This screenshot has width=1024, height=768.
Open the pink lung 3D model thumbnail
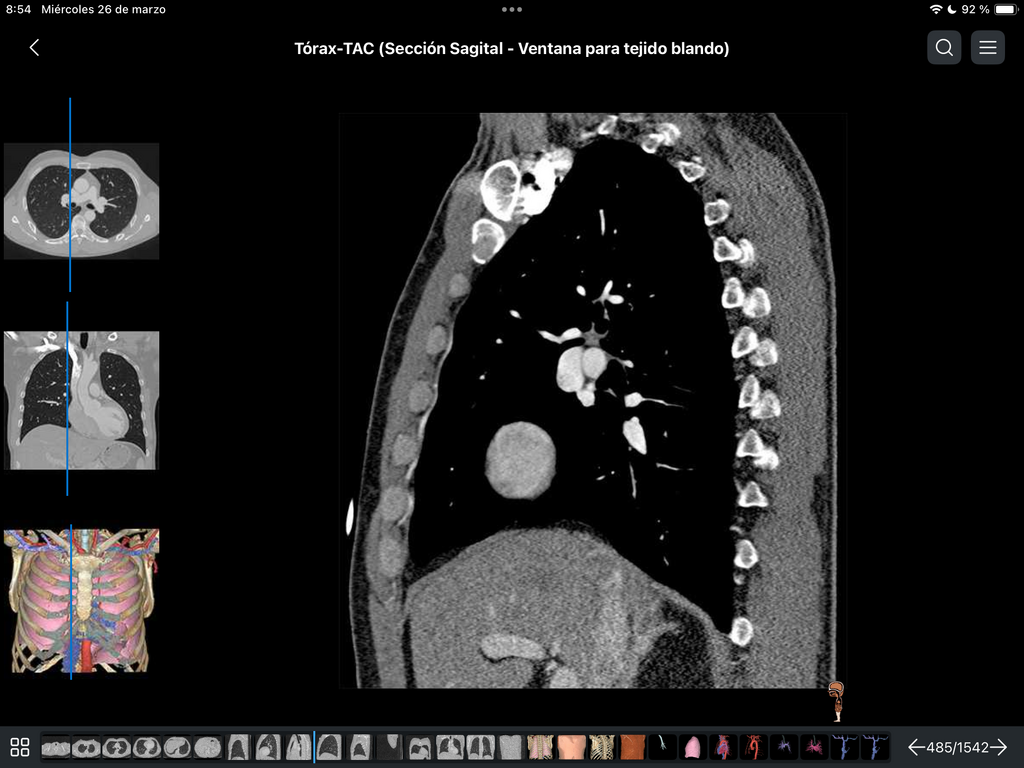[x=693, y=746]
